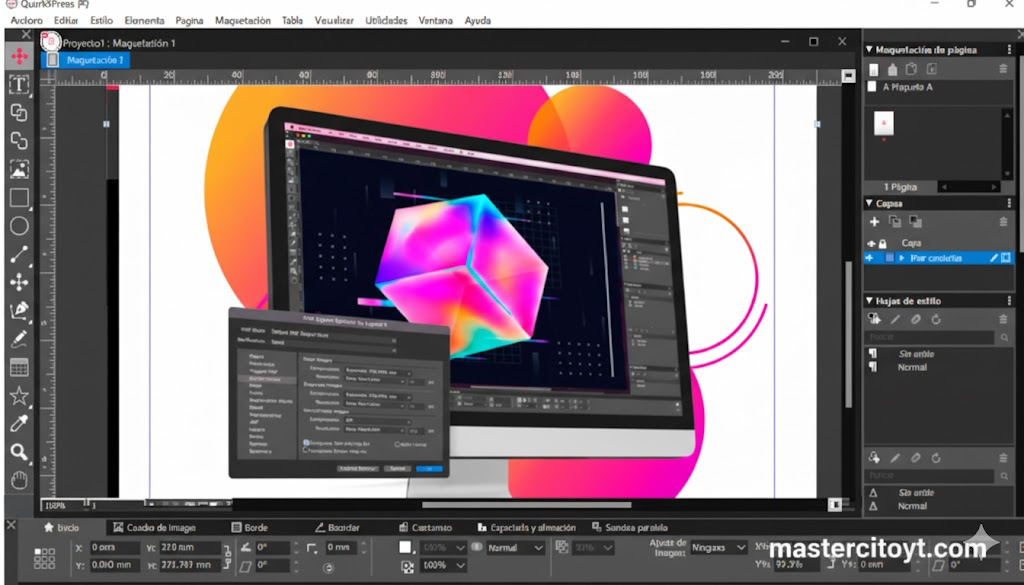
Task: Switch to the Borde tab
Action: pos(249,527)
